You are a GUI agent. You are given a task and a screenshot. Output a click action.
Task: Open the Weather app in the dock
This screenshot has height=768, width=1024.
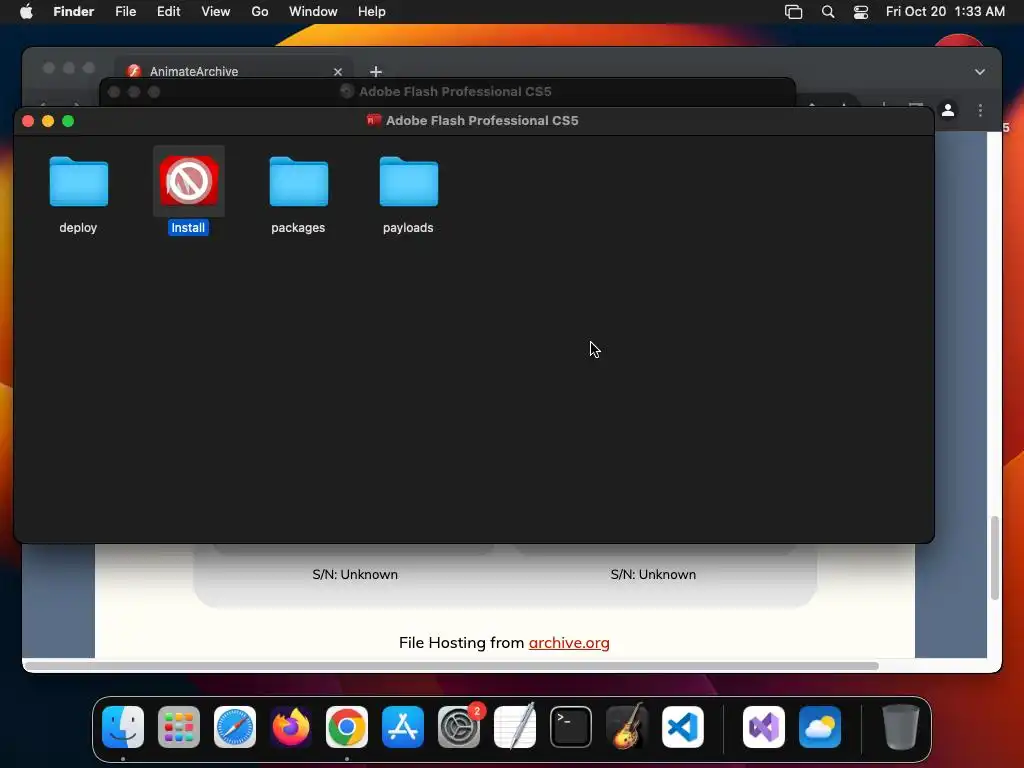coord(820,727)
